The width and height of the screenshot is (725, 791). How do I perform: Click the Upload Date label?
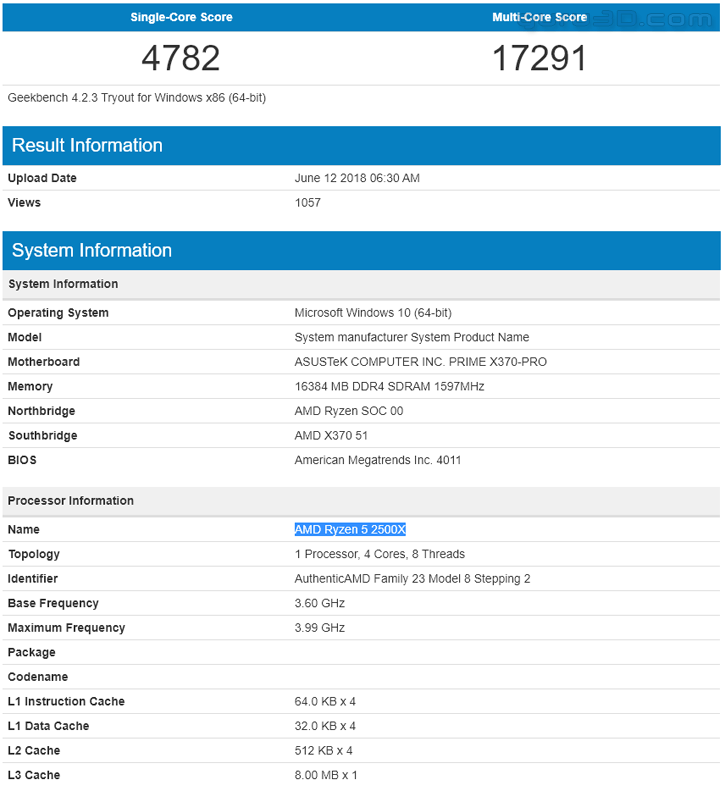pyautogui.click(x=42, y=178)
